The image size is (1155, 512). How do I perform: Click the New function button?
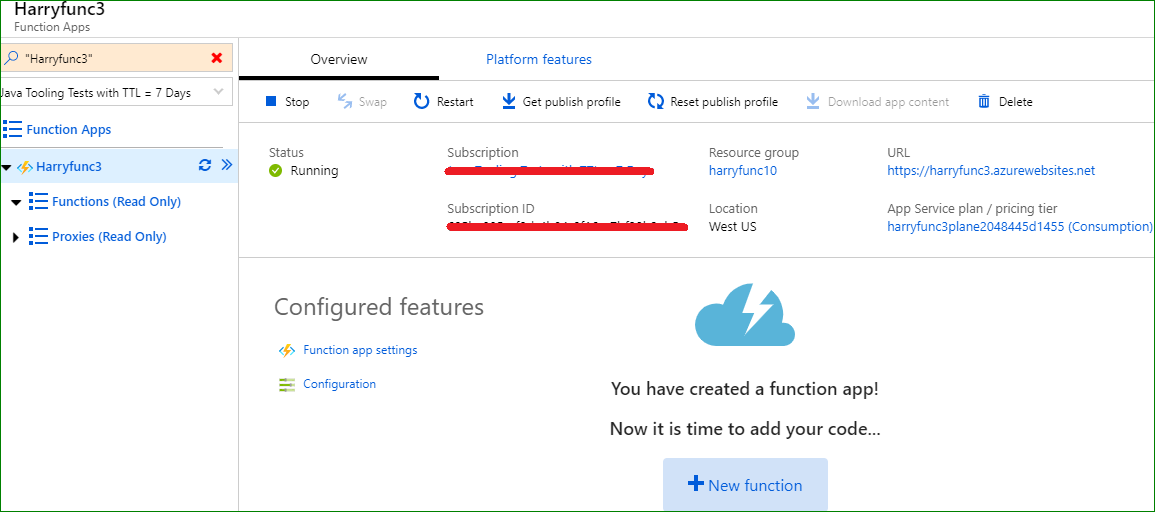[745, 485]
